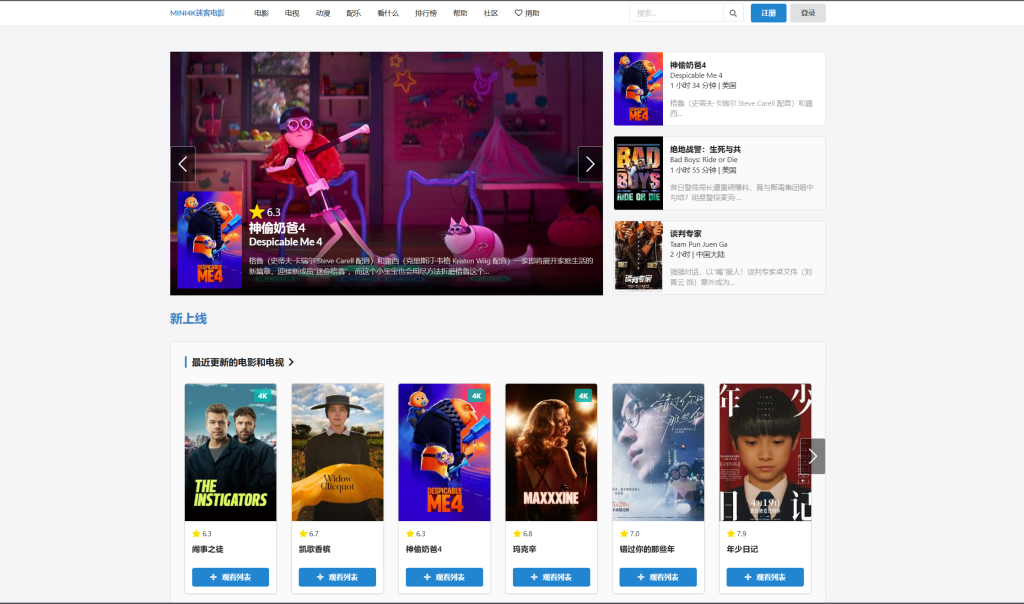The image size is (1024, 604).
Task: Open the 电影 menu in navigation bar
Action: point(261,13)
